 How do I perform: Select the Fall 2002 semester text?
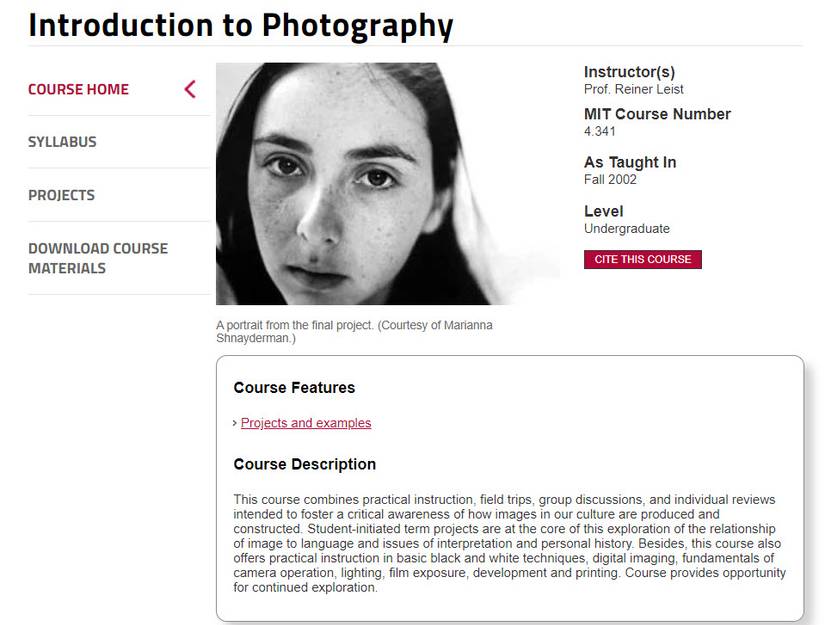point(610,178)
